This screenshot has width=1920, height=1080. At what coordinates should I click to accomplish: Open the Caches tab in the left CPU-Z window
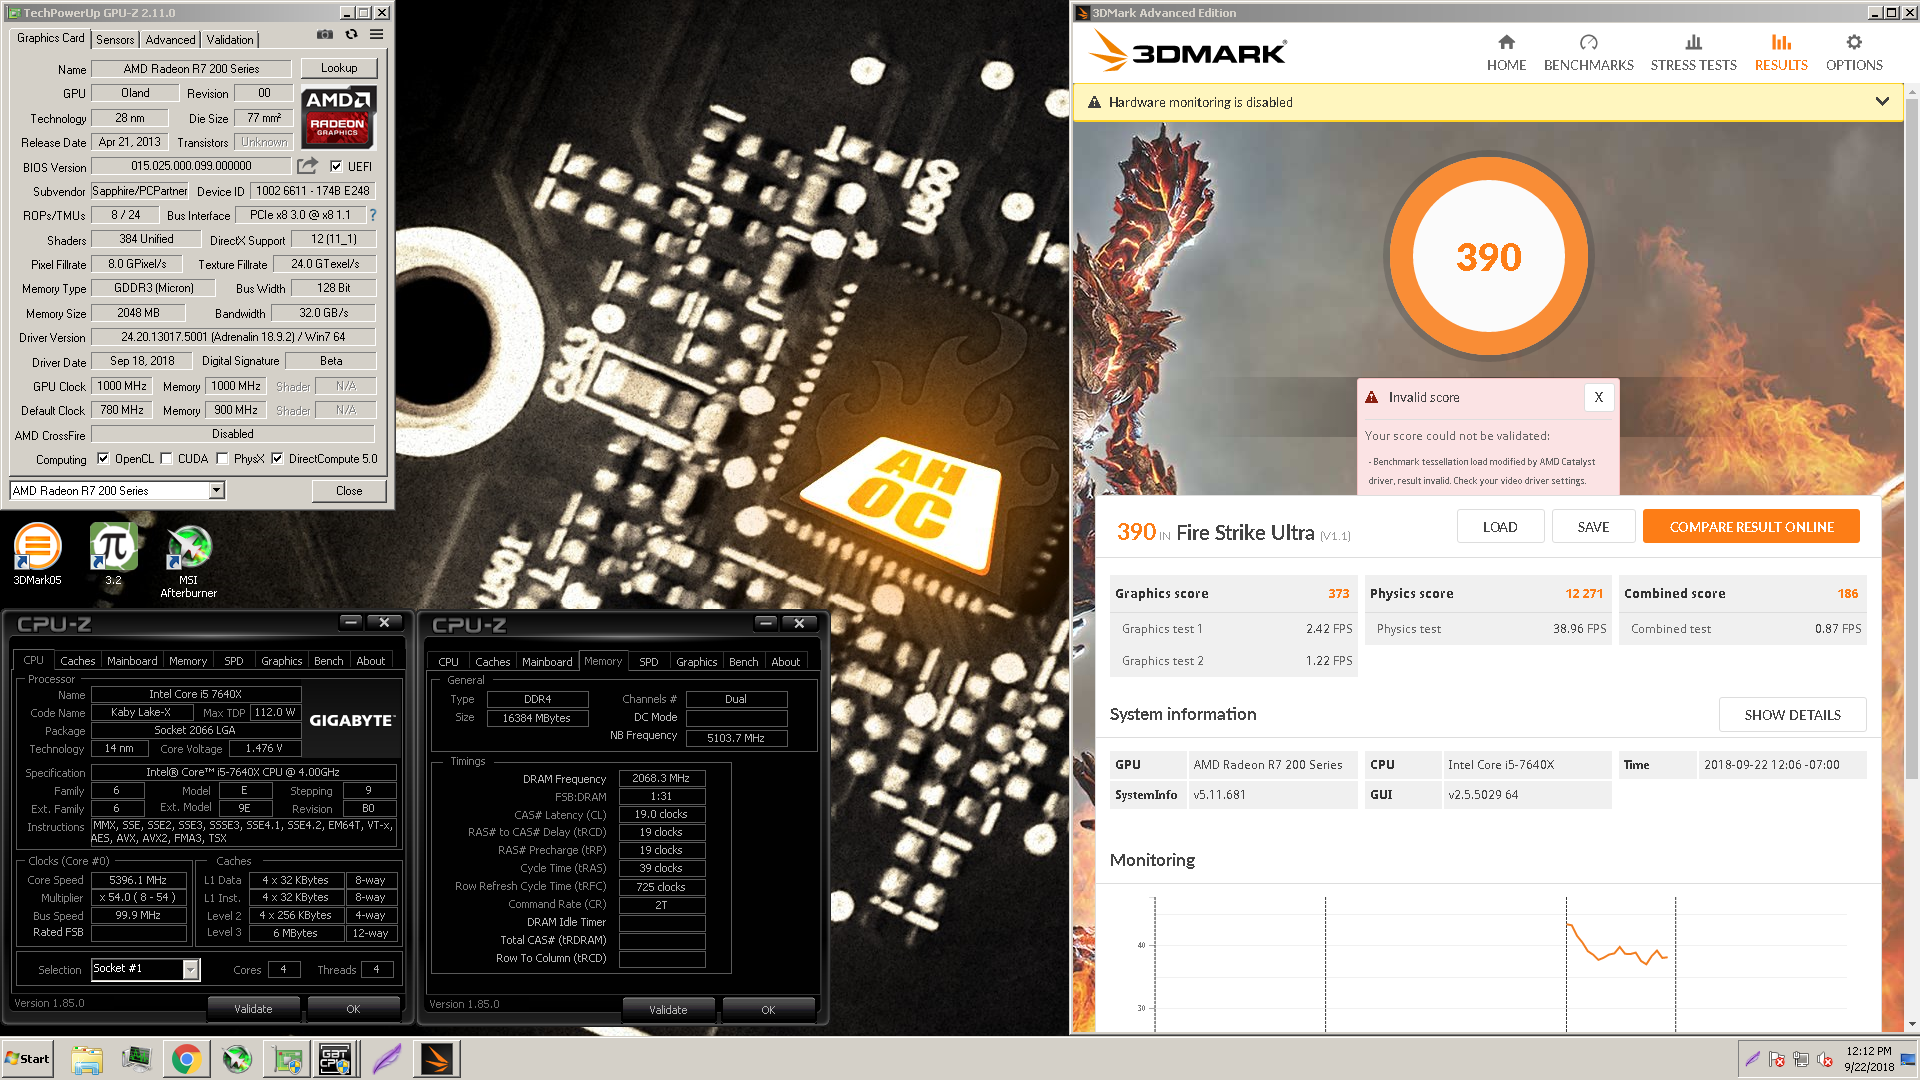point(77,661)
